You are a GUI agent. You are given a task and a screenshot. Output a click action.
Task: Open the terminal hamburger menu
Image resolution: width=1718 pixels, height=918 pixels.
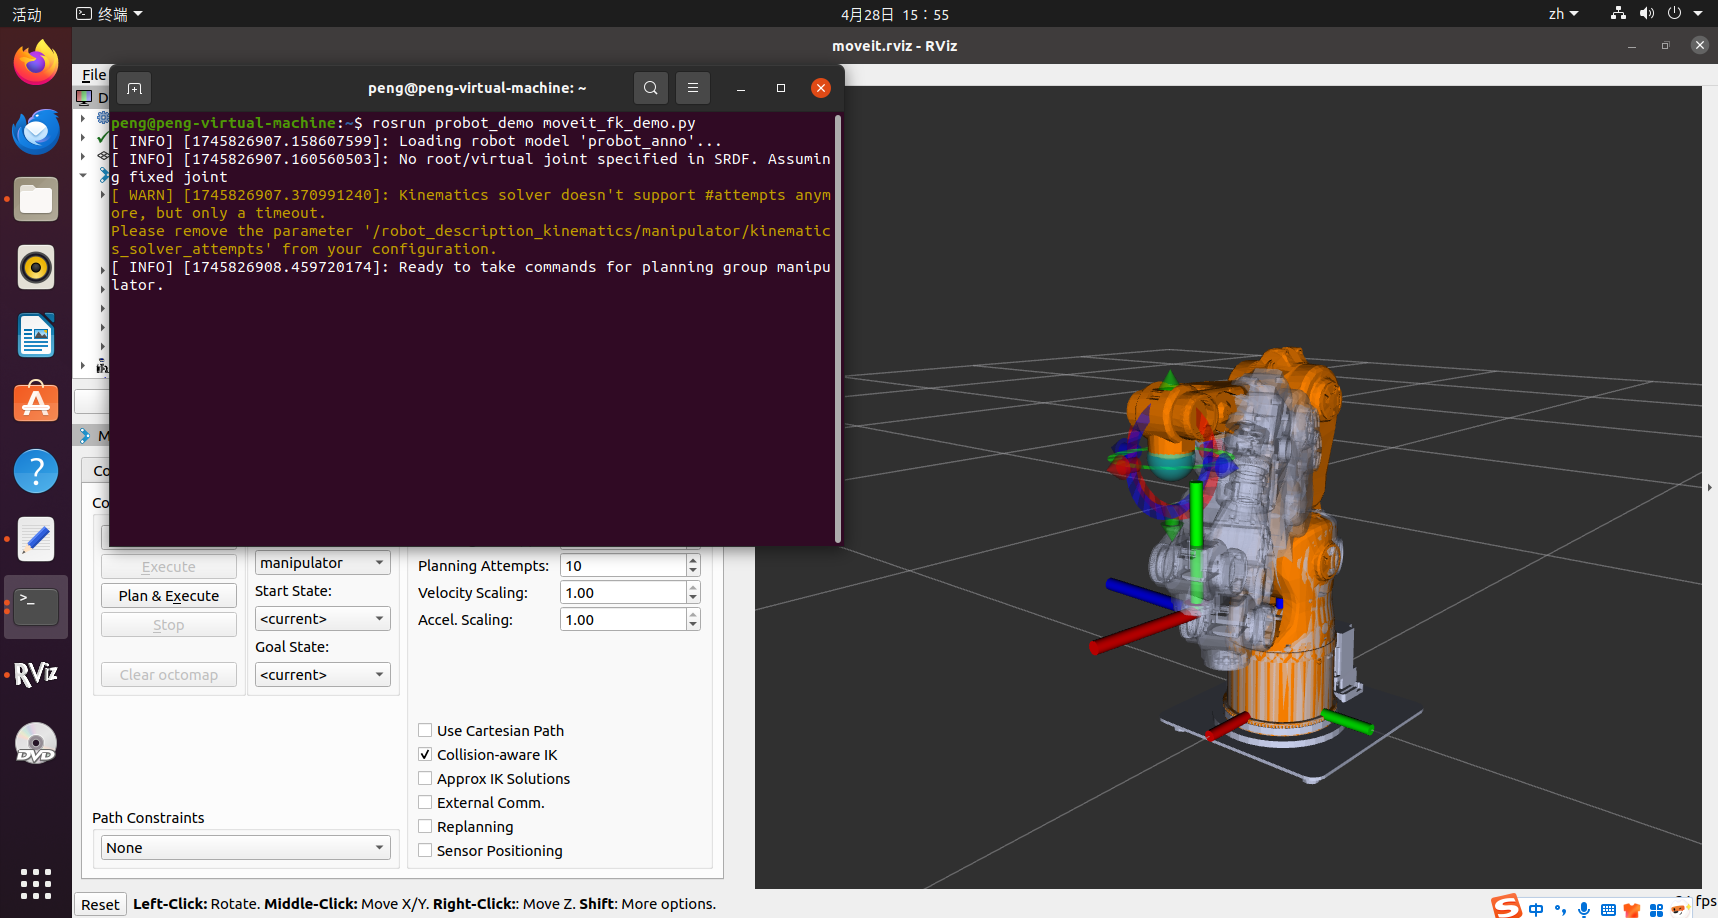point(692,88)
